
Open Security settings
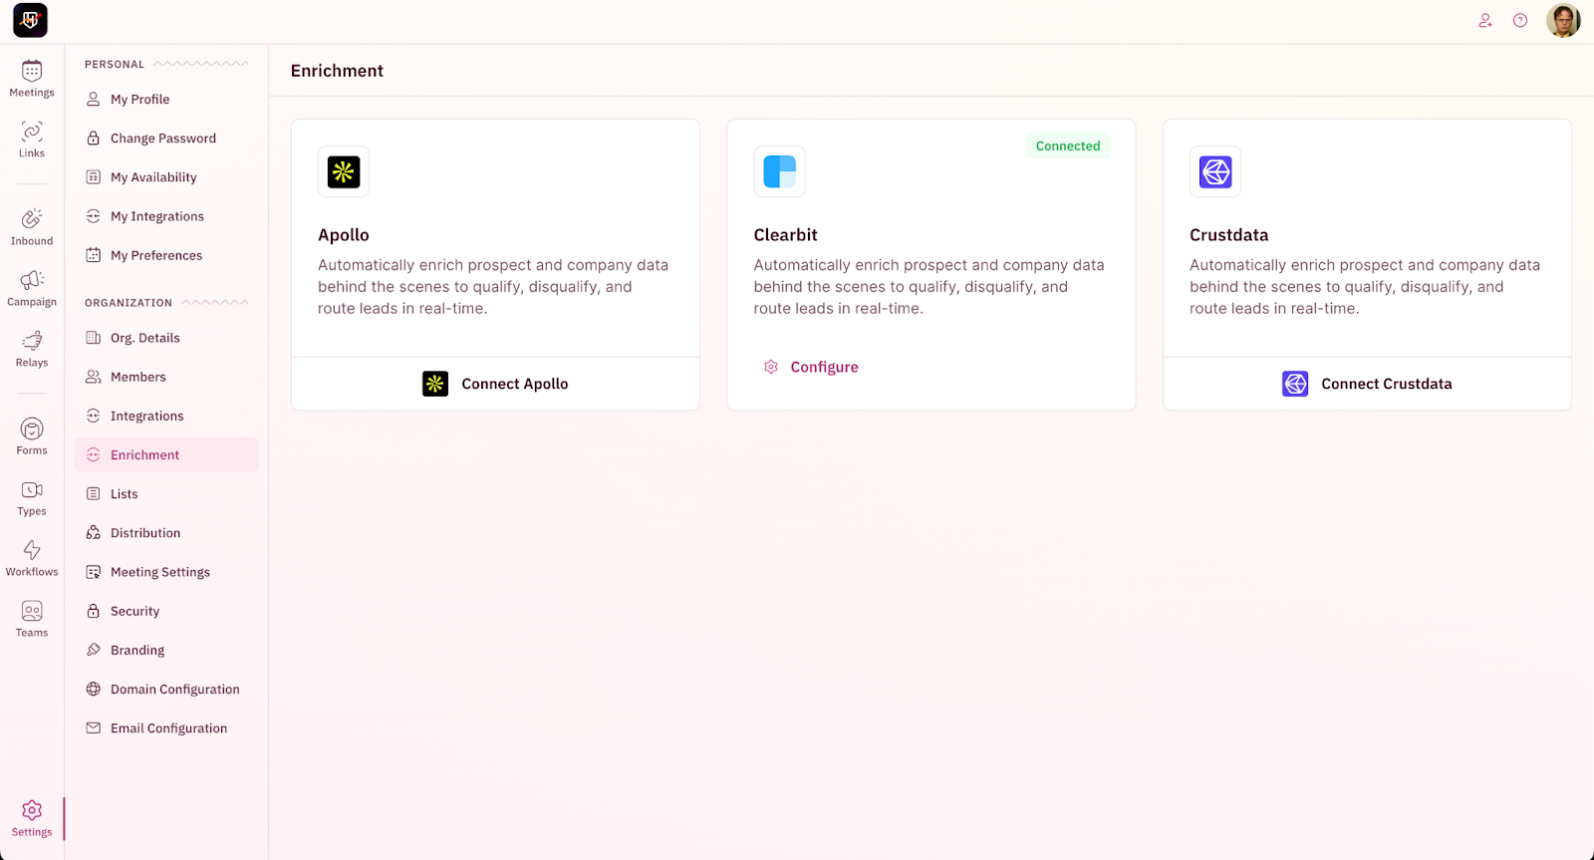166,611
